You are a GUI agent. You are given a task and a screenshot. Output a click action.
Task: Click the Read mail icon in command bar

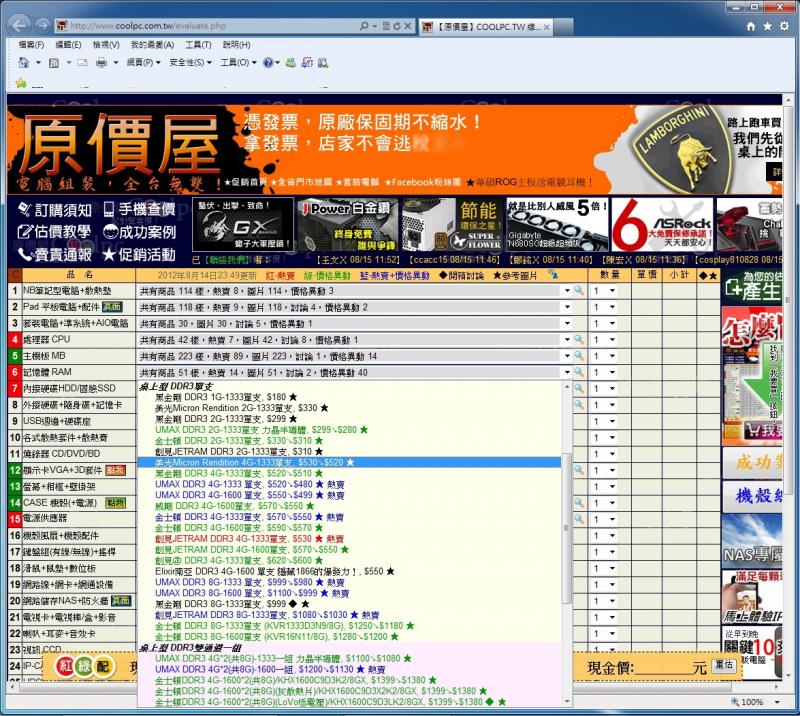click(x=83, y=63)
